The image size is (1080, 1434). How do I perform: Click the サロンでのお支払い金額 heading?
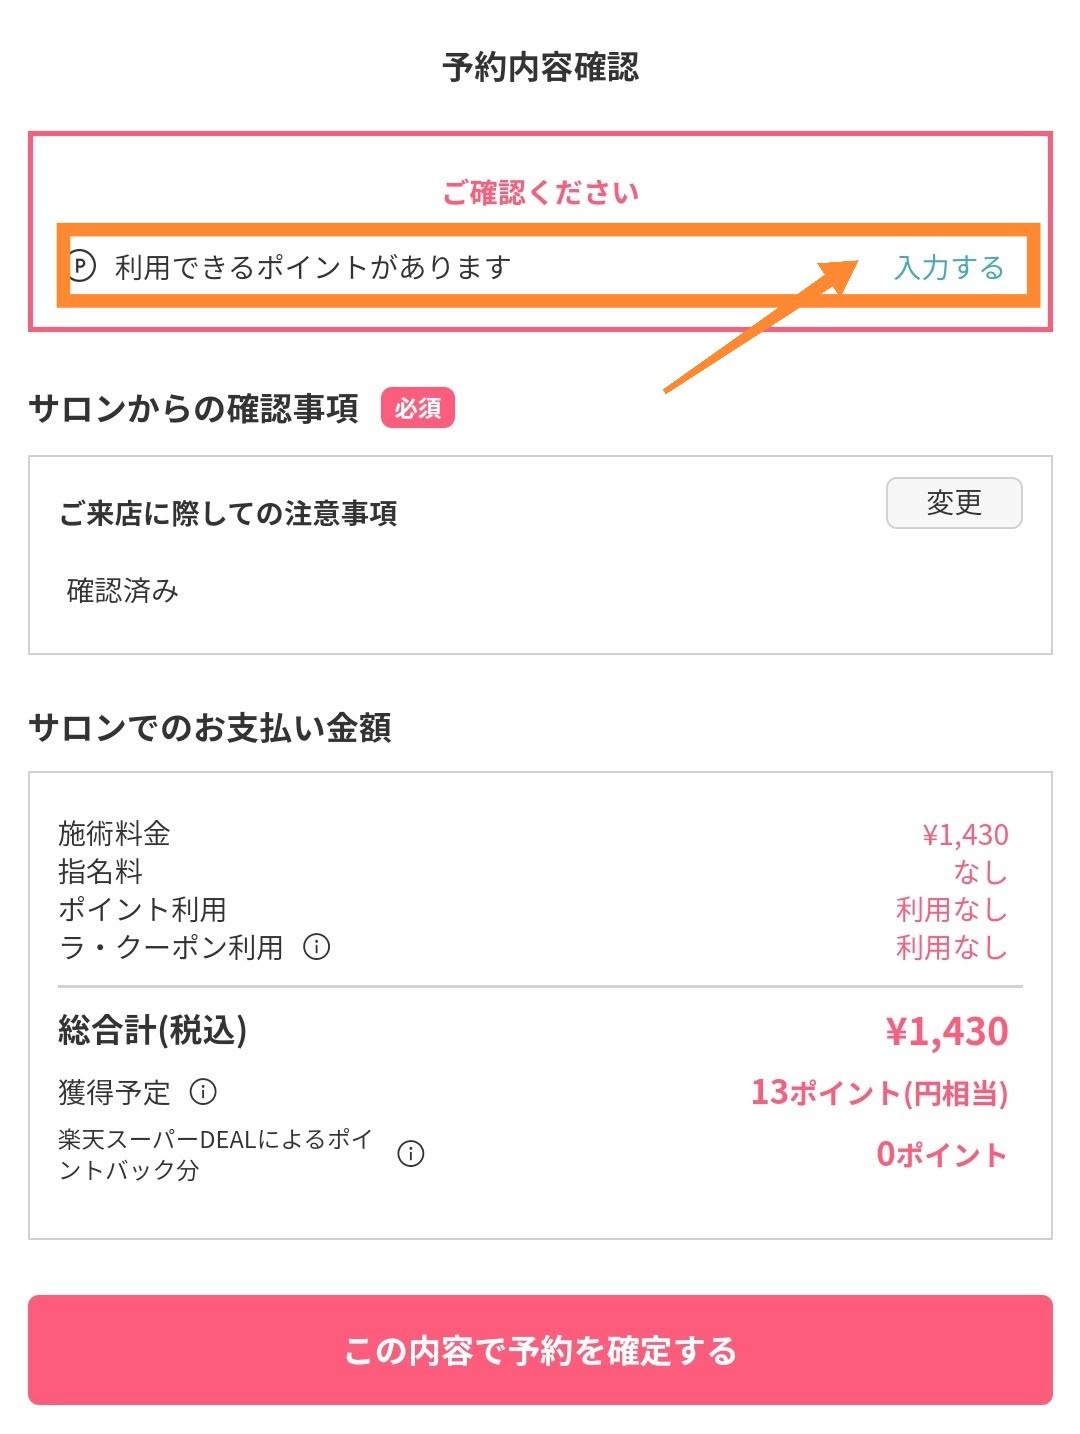(210, 727)
